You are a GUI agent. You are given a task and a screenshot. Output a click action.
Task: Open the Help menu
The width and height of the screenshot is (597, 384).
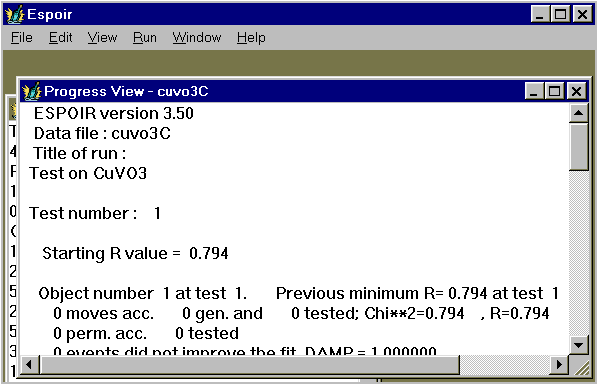[251, 38]
